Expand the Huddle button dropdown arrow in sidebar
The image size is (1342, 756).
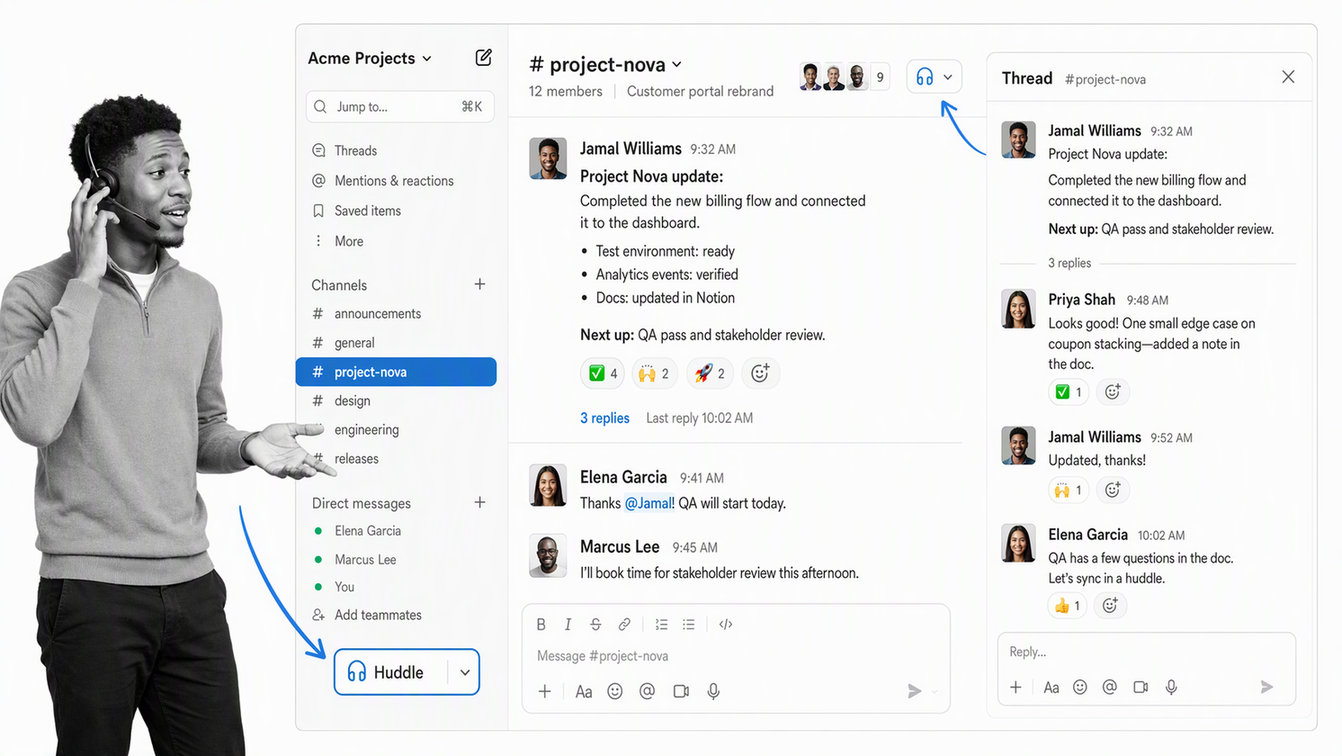465,673
